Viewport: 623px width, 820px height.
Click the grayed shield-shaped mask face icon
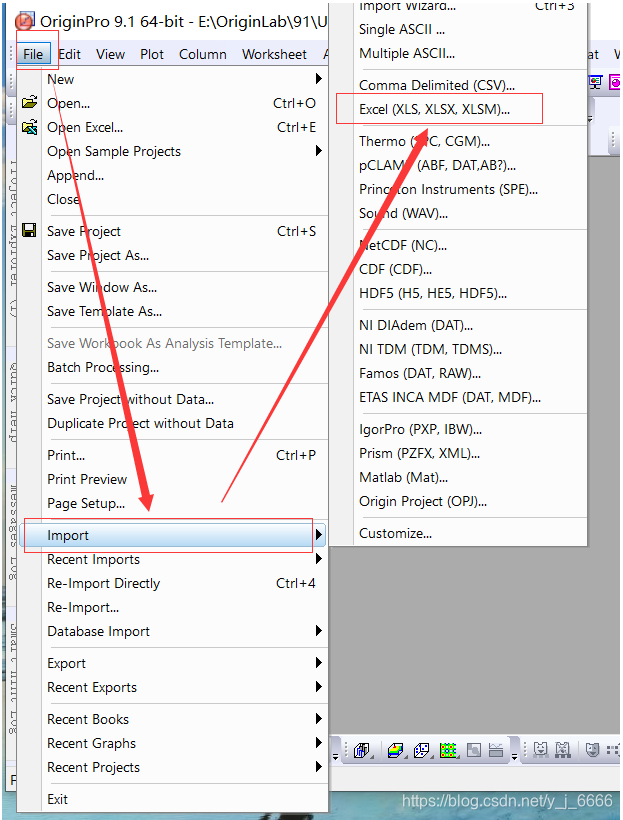pyautogui.click(x=593, y=750)
